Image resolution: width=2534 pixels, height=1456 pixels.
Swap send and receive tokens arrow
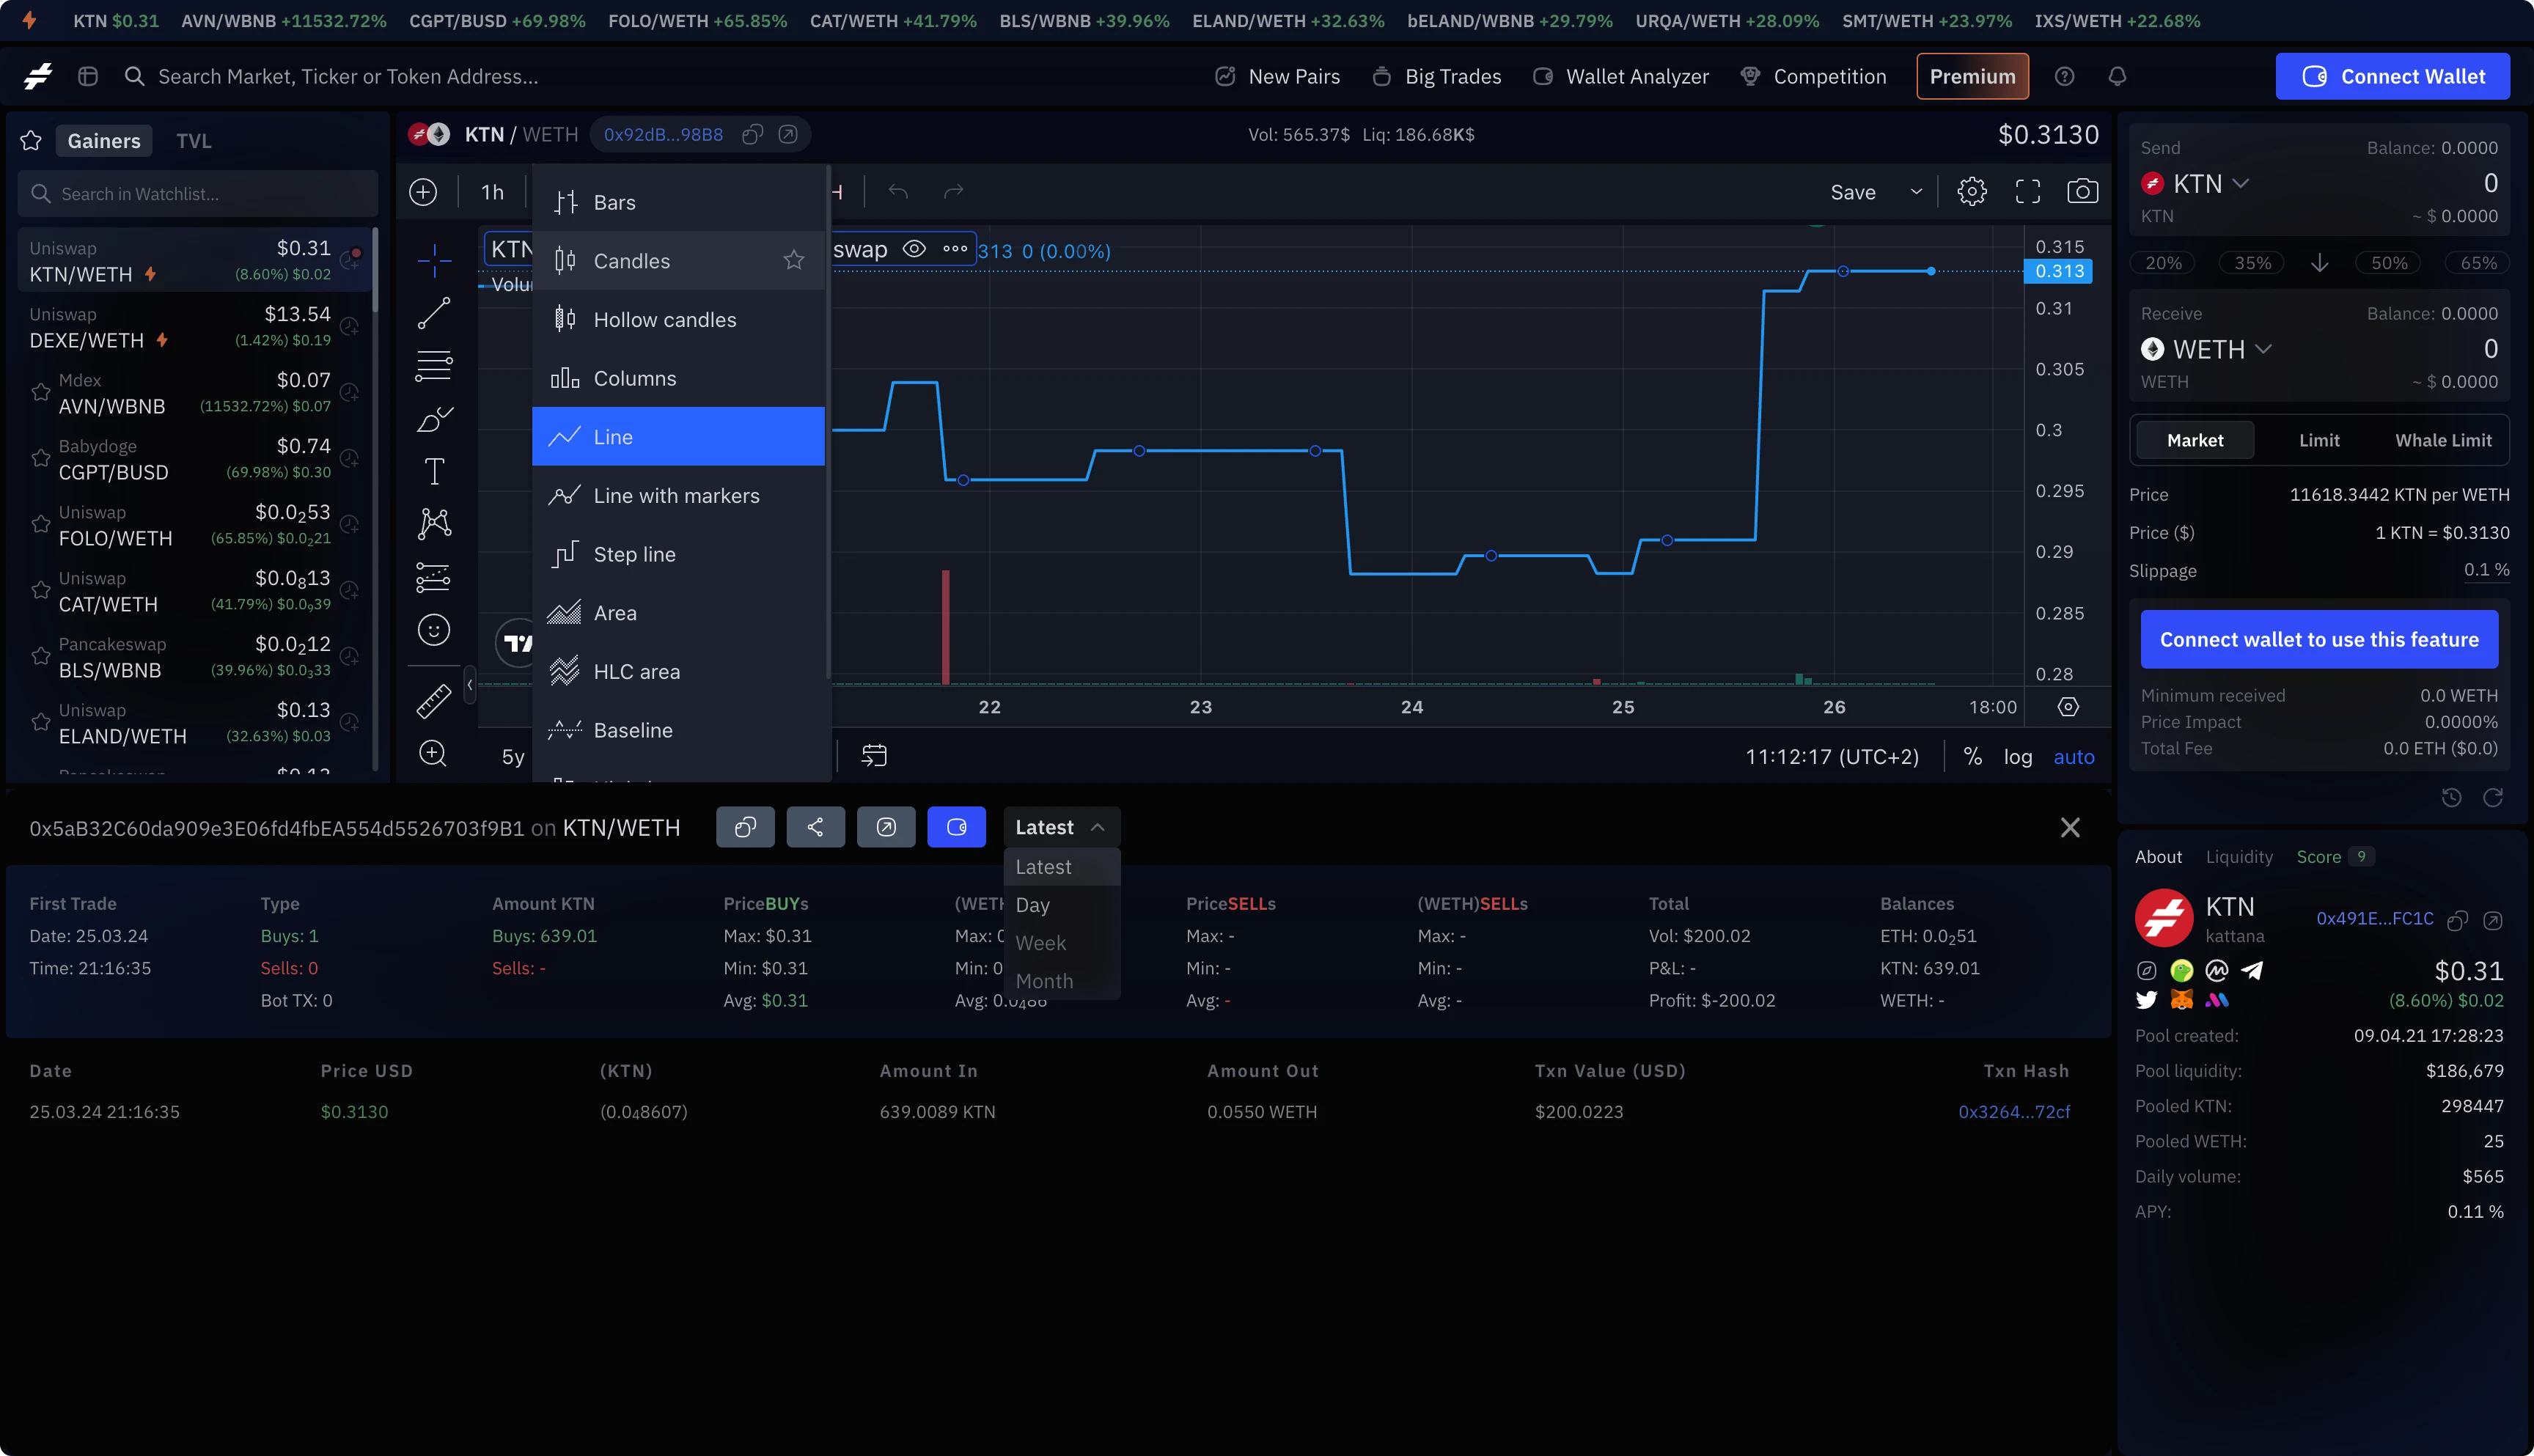pyautogui.click(x=2320, y=263)
